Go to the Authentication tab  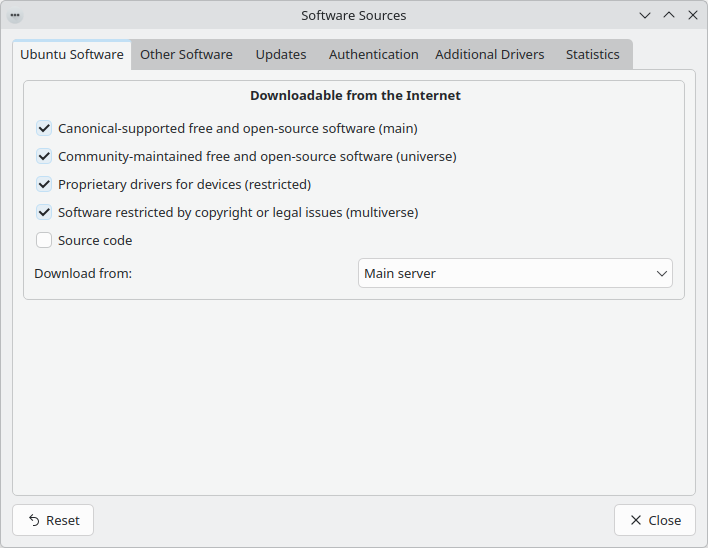click(373, 55)
